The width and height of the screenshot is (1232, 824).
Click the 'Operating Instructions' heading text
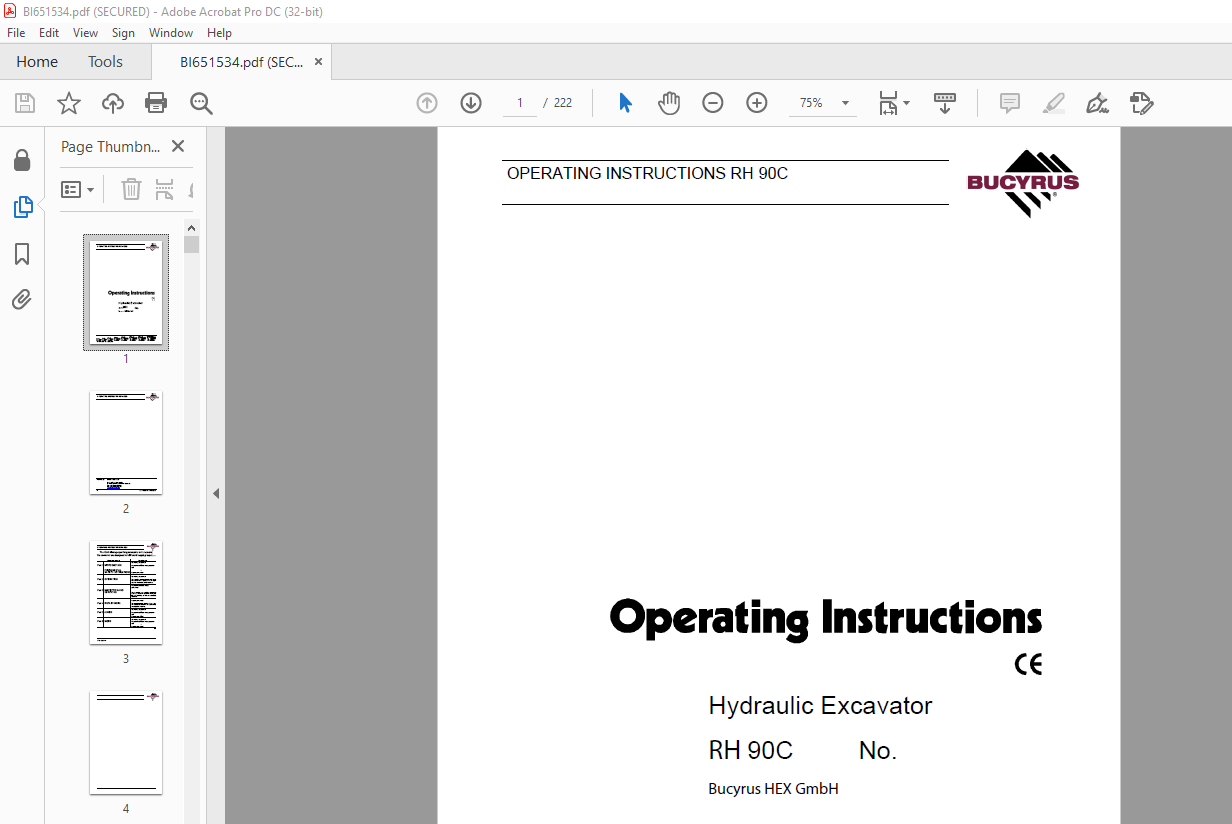point(826,618)
